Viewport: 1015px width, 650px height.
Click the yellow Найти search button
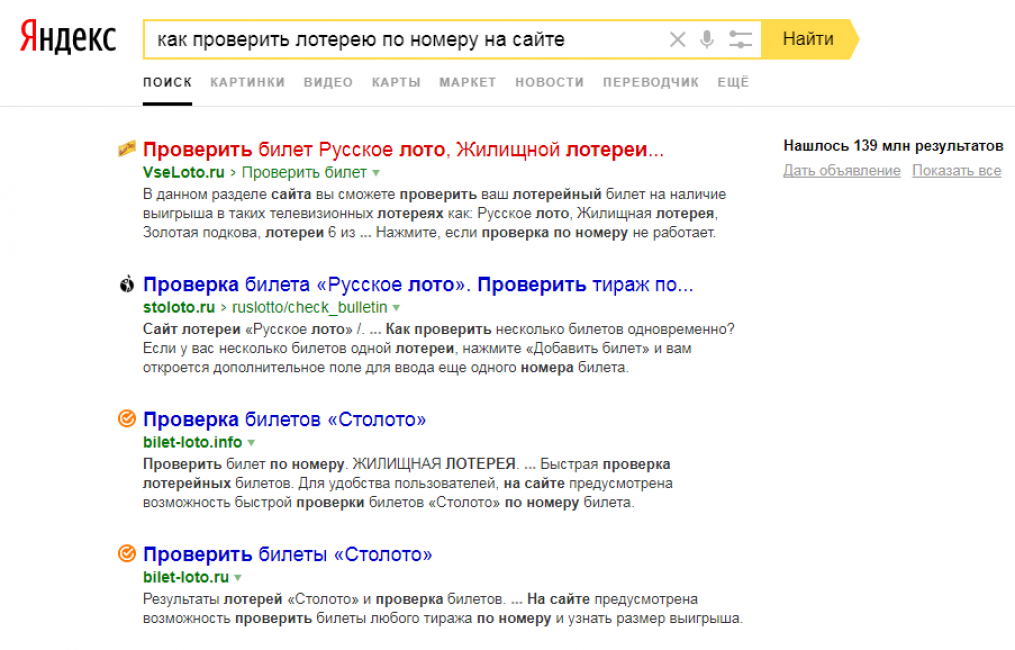(x=809, y=39)
